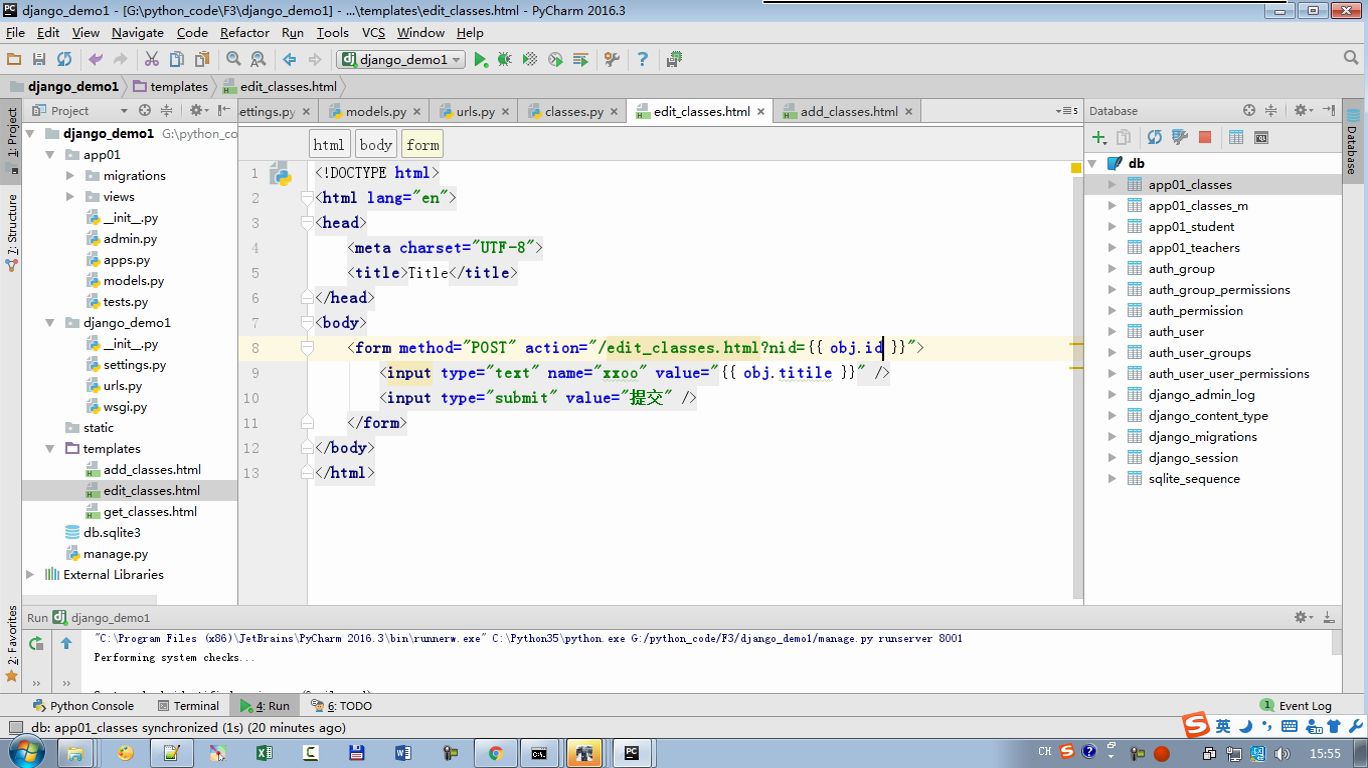This screenshot has width=1368, height=768.
Task: Click the Find magnifier icon
Action: 233,60
